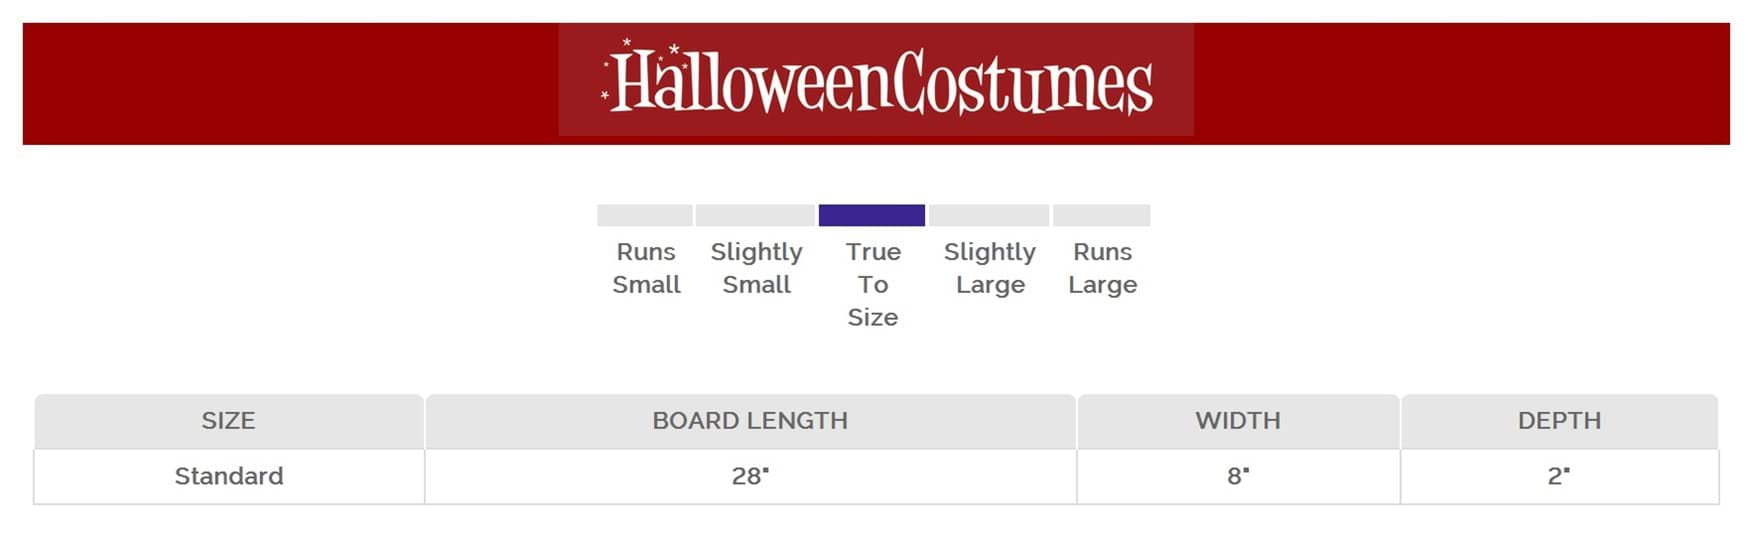Click the Slightly Small text label
The height and width of the screenshot is (538, 1750).
click(756, 268)
